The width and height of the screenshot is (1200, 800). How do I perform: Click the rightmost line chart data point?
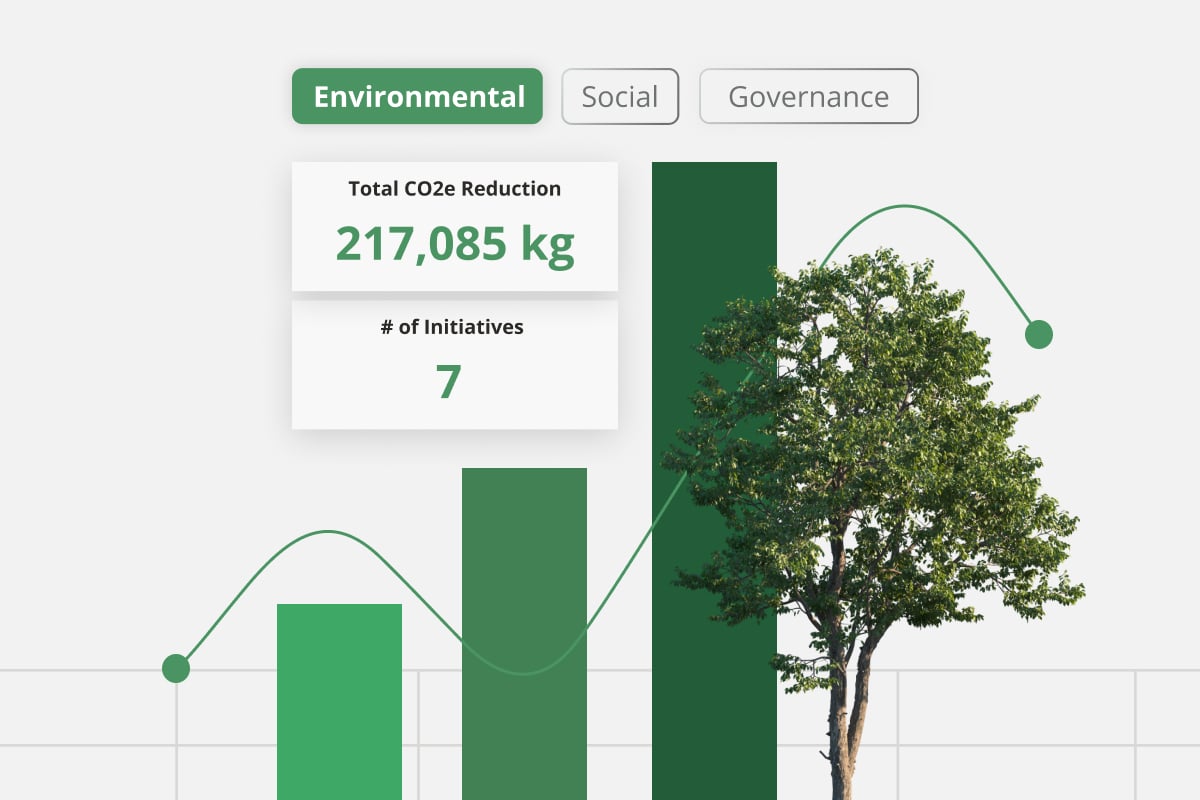tap(1037, 335)
